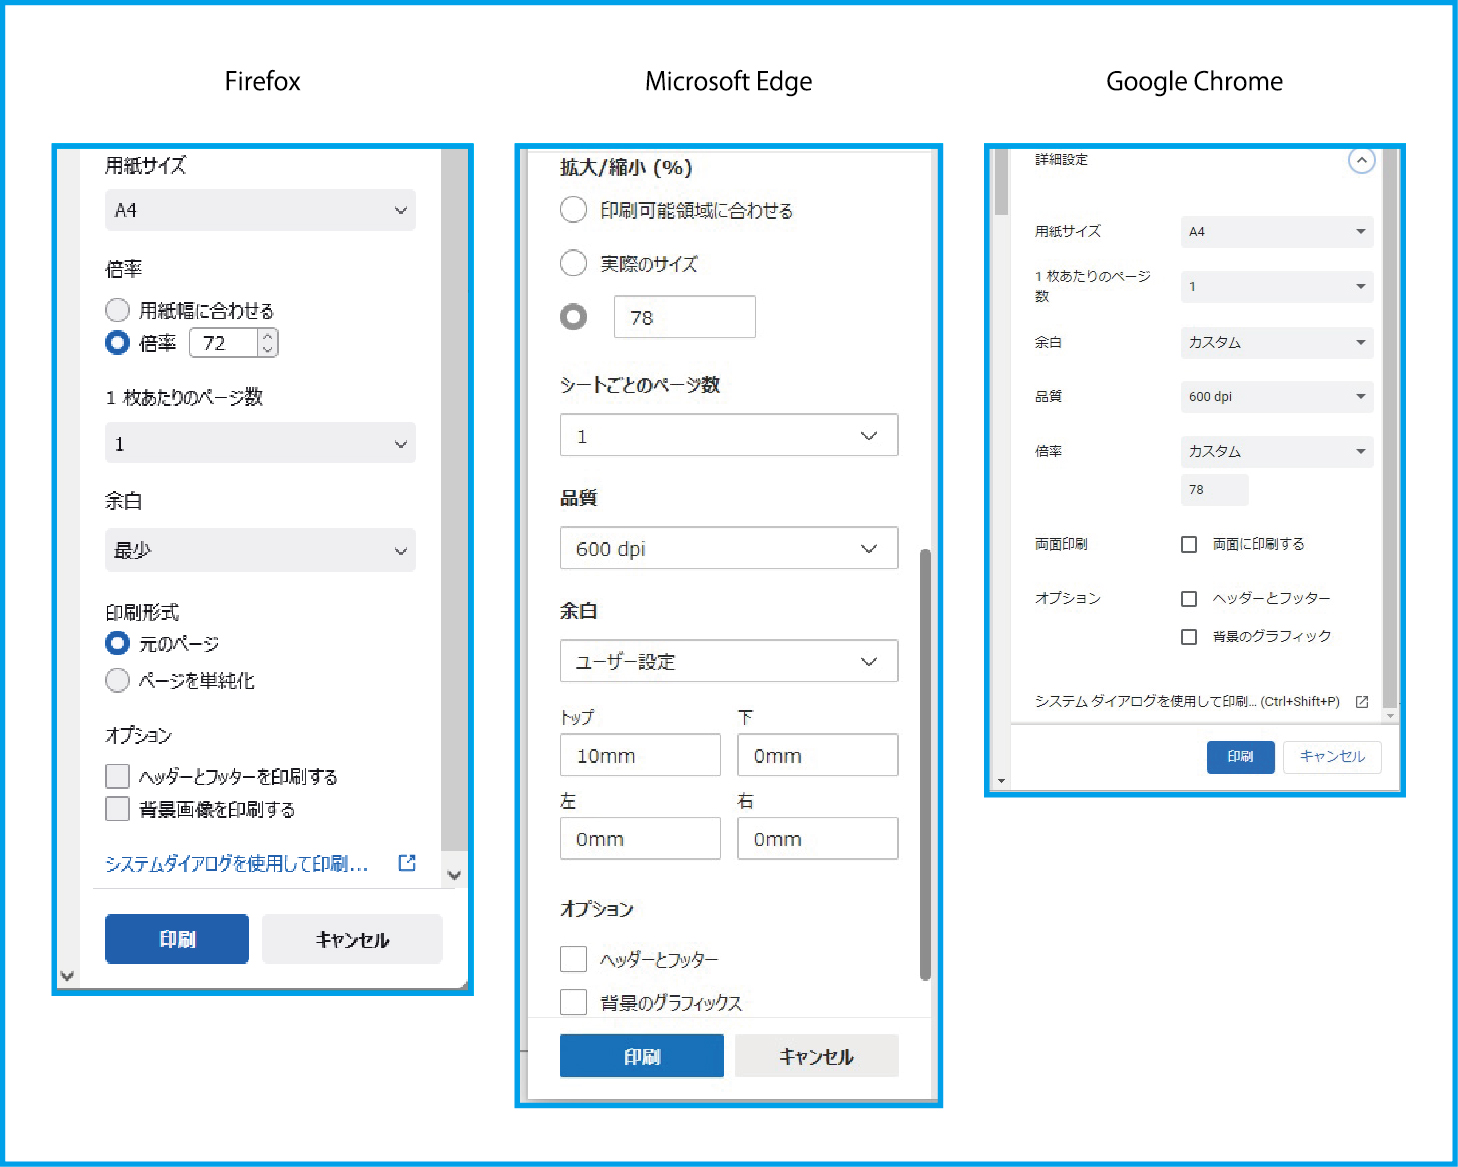Check Chrome ヘッダーとフッター checkbox
This screenshot has height=1167, width=1458.
pyautogui.click(x=1189, y=598)
